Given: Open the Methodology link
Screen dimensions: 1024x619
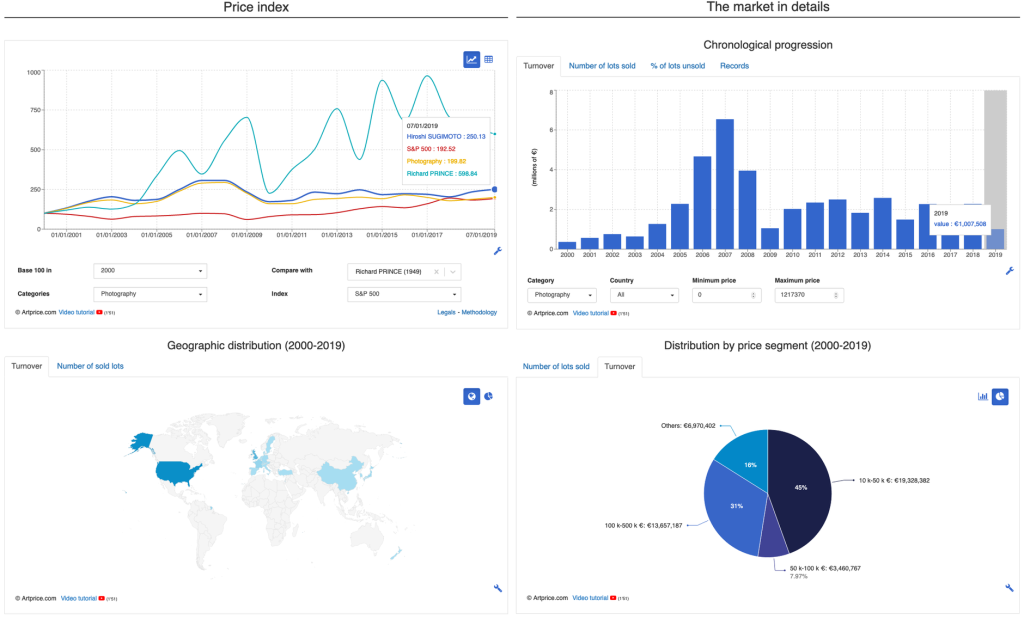Looking at the screenshot, I should pyautogui.click(x=479, y=312).
